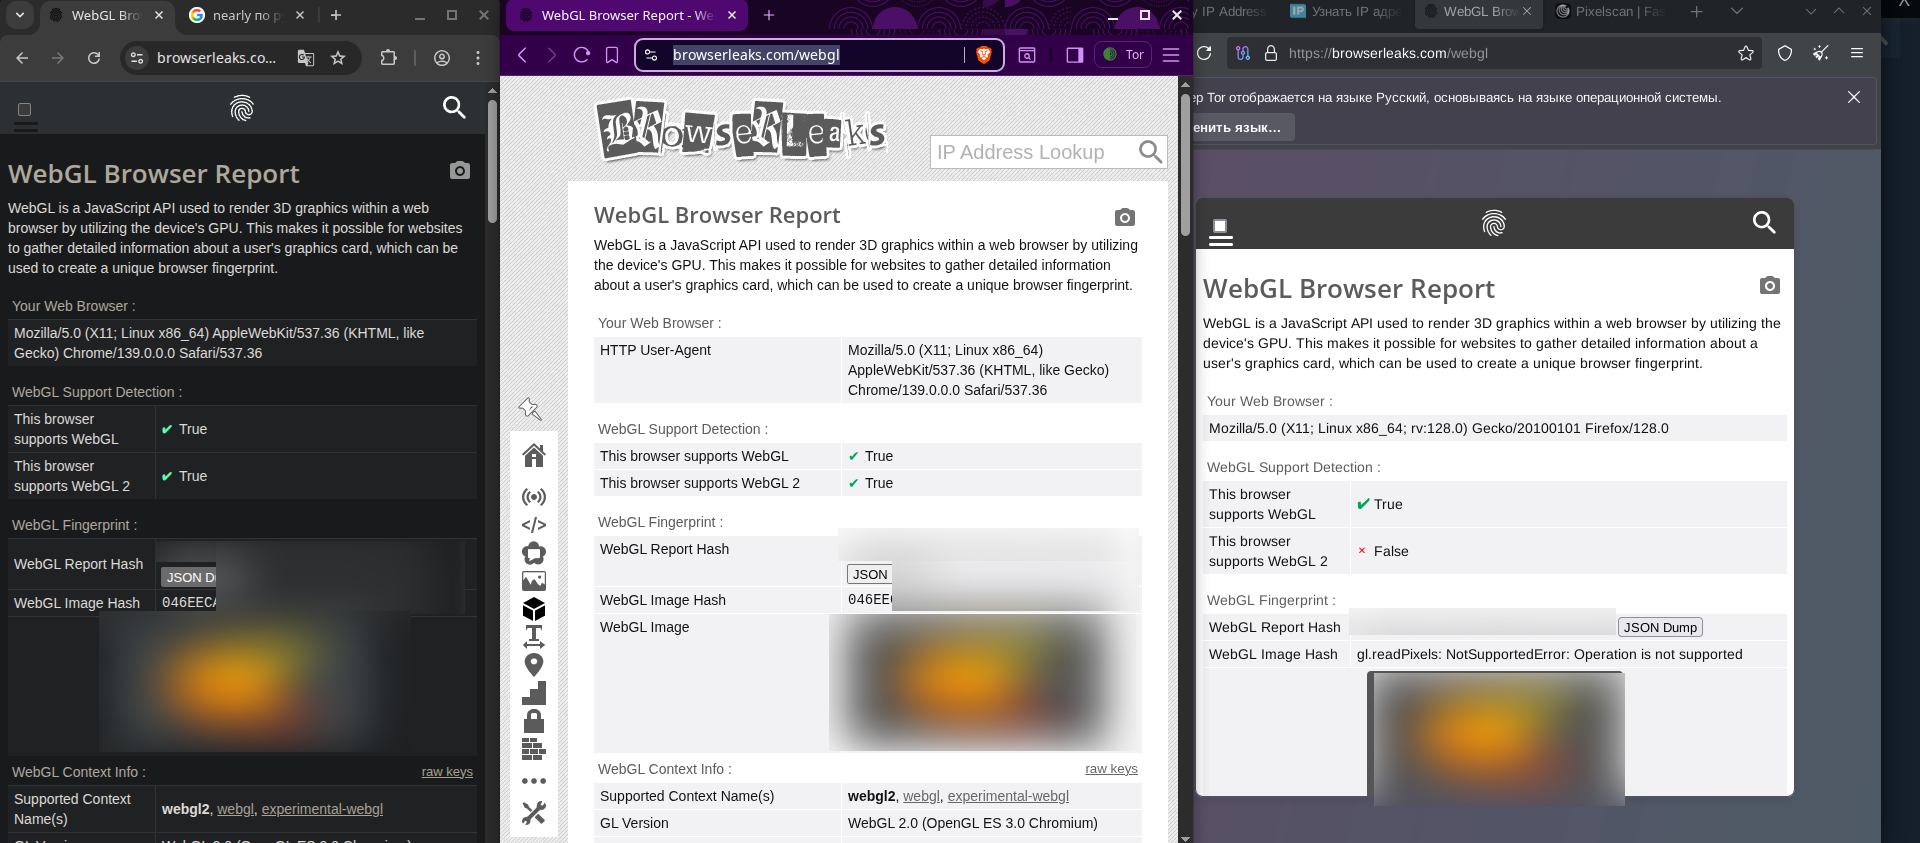Open the geolocation pin icon in BrowserLeaks sidebar
The image size is (1920, 843).
(x=534, y=665)
